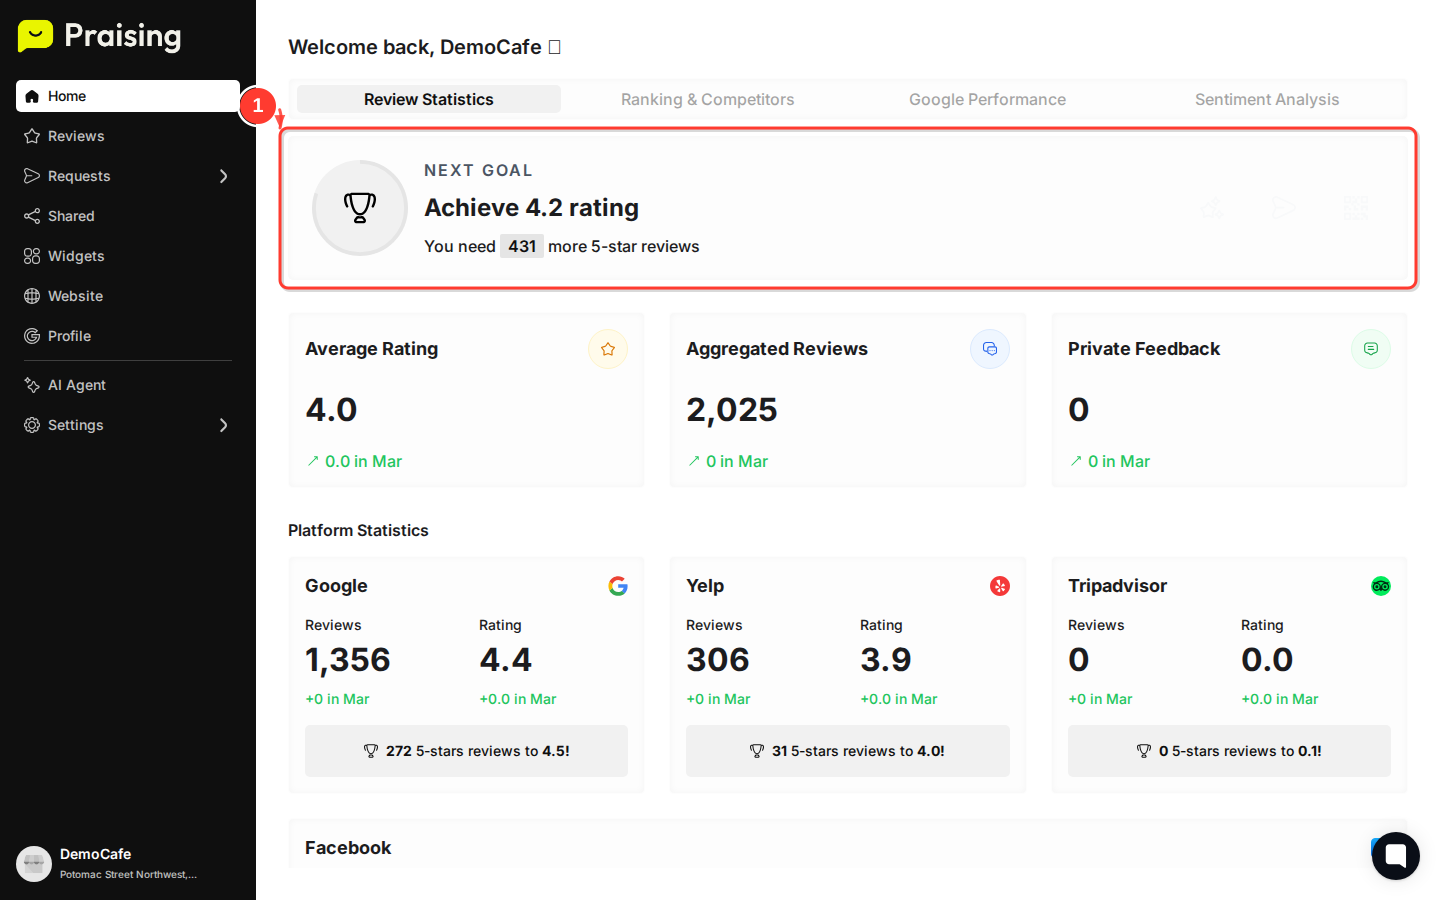
Task: Expand the Settings sidebar submenu
Action: pyautogui.click(x=224, y=425)
